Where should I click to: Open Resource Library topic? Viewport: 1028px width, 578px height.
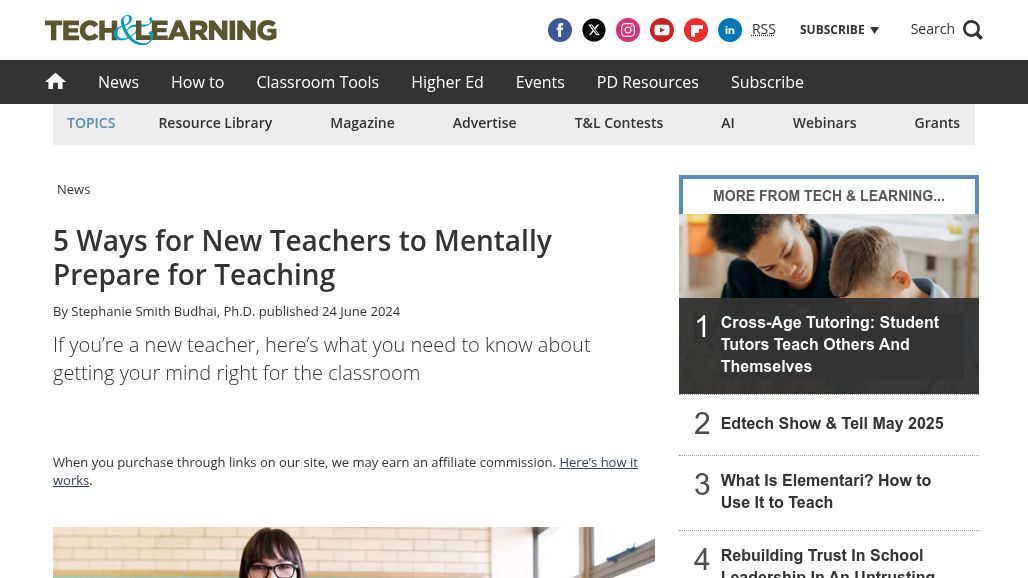tap(215, 123)
